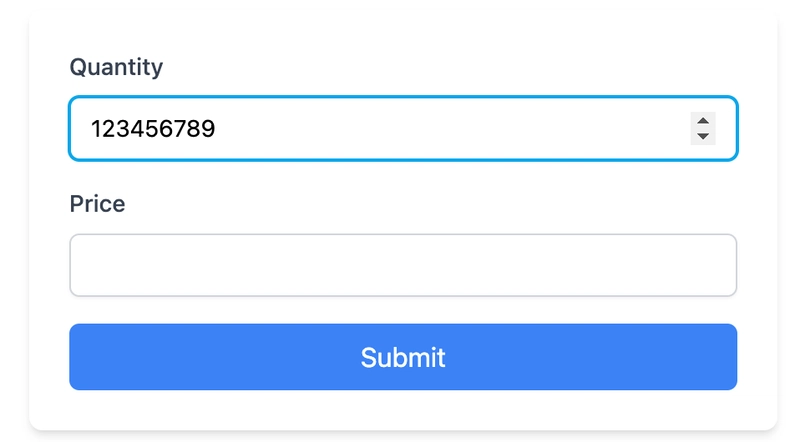Activate the Price field below Quantity

pyautogui.click(x=403, y=265)
